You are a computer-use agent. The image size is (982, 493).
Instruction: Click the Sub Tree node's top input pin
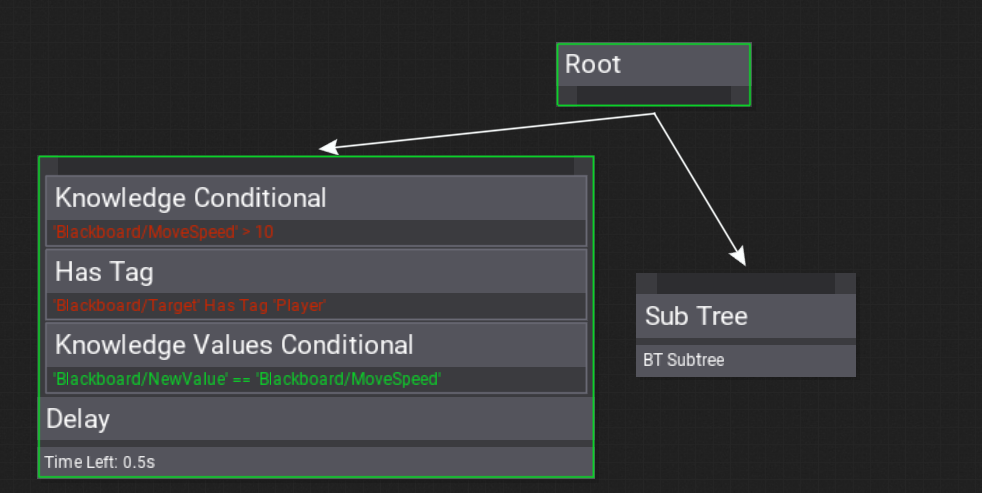pos(746,284)
